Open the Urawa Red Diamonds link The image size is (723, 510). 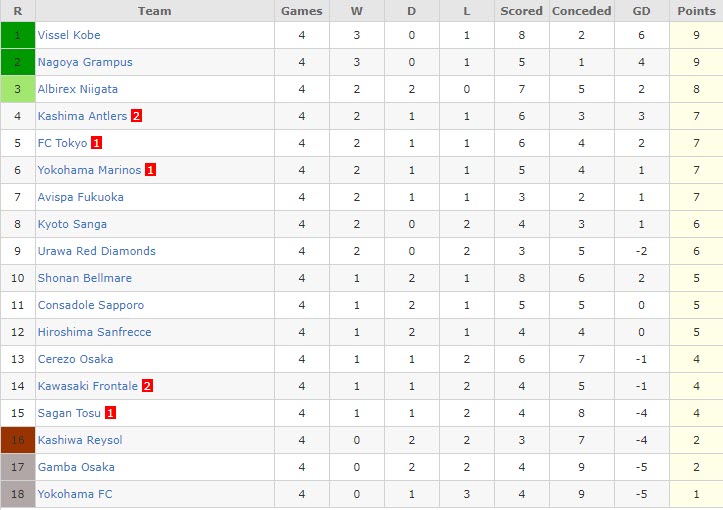click(x=97, y=251)
